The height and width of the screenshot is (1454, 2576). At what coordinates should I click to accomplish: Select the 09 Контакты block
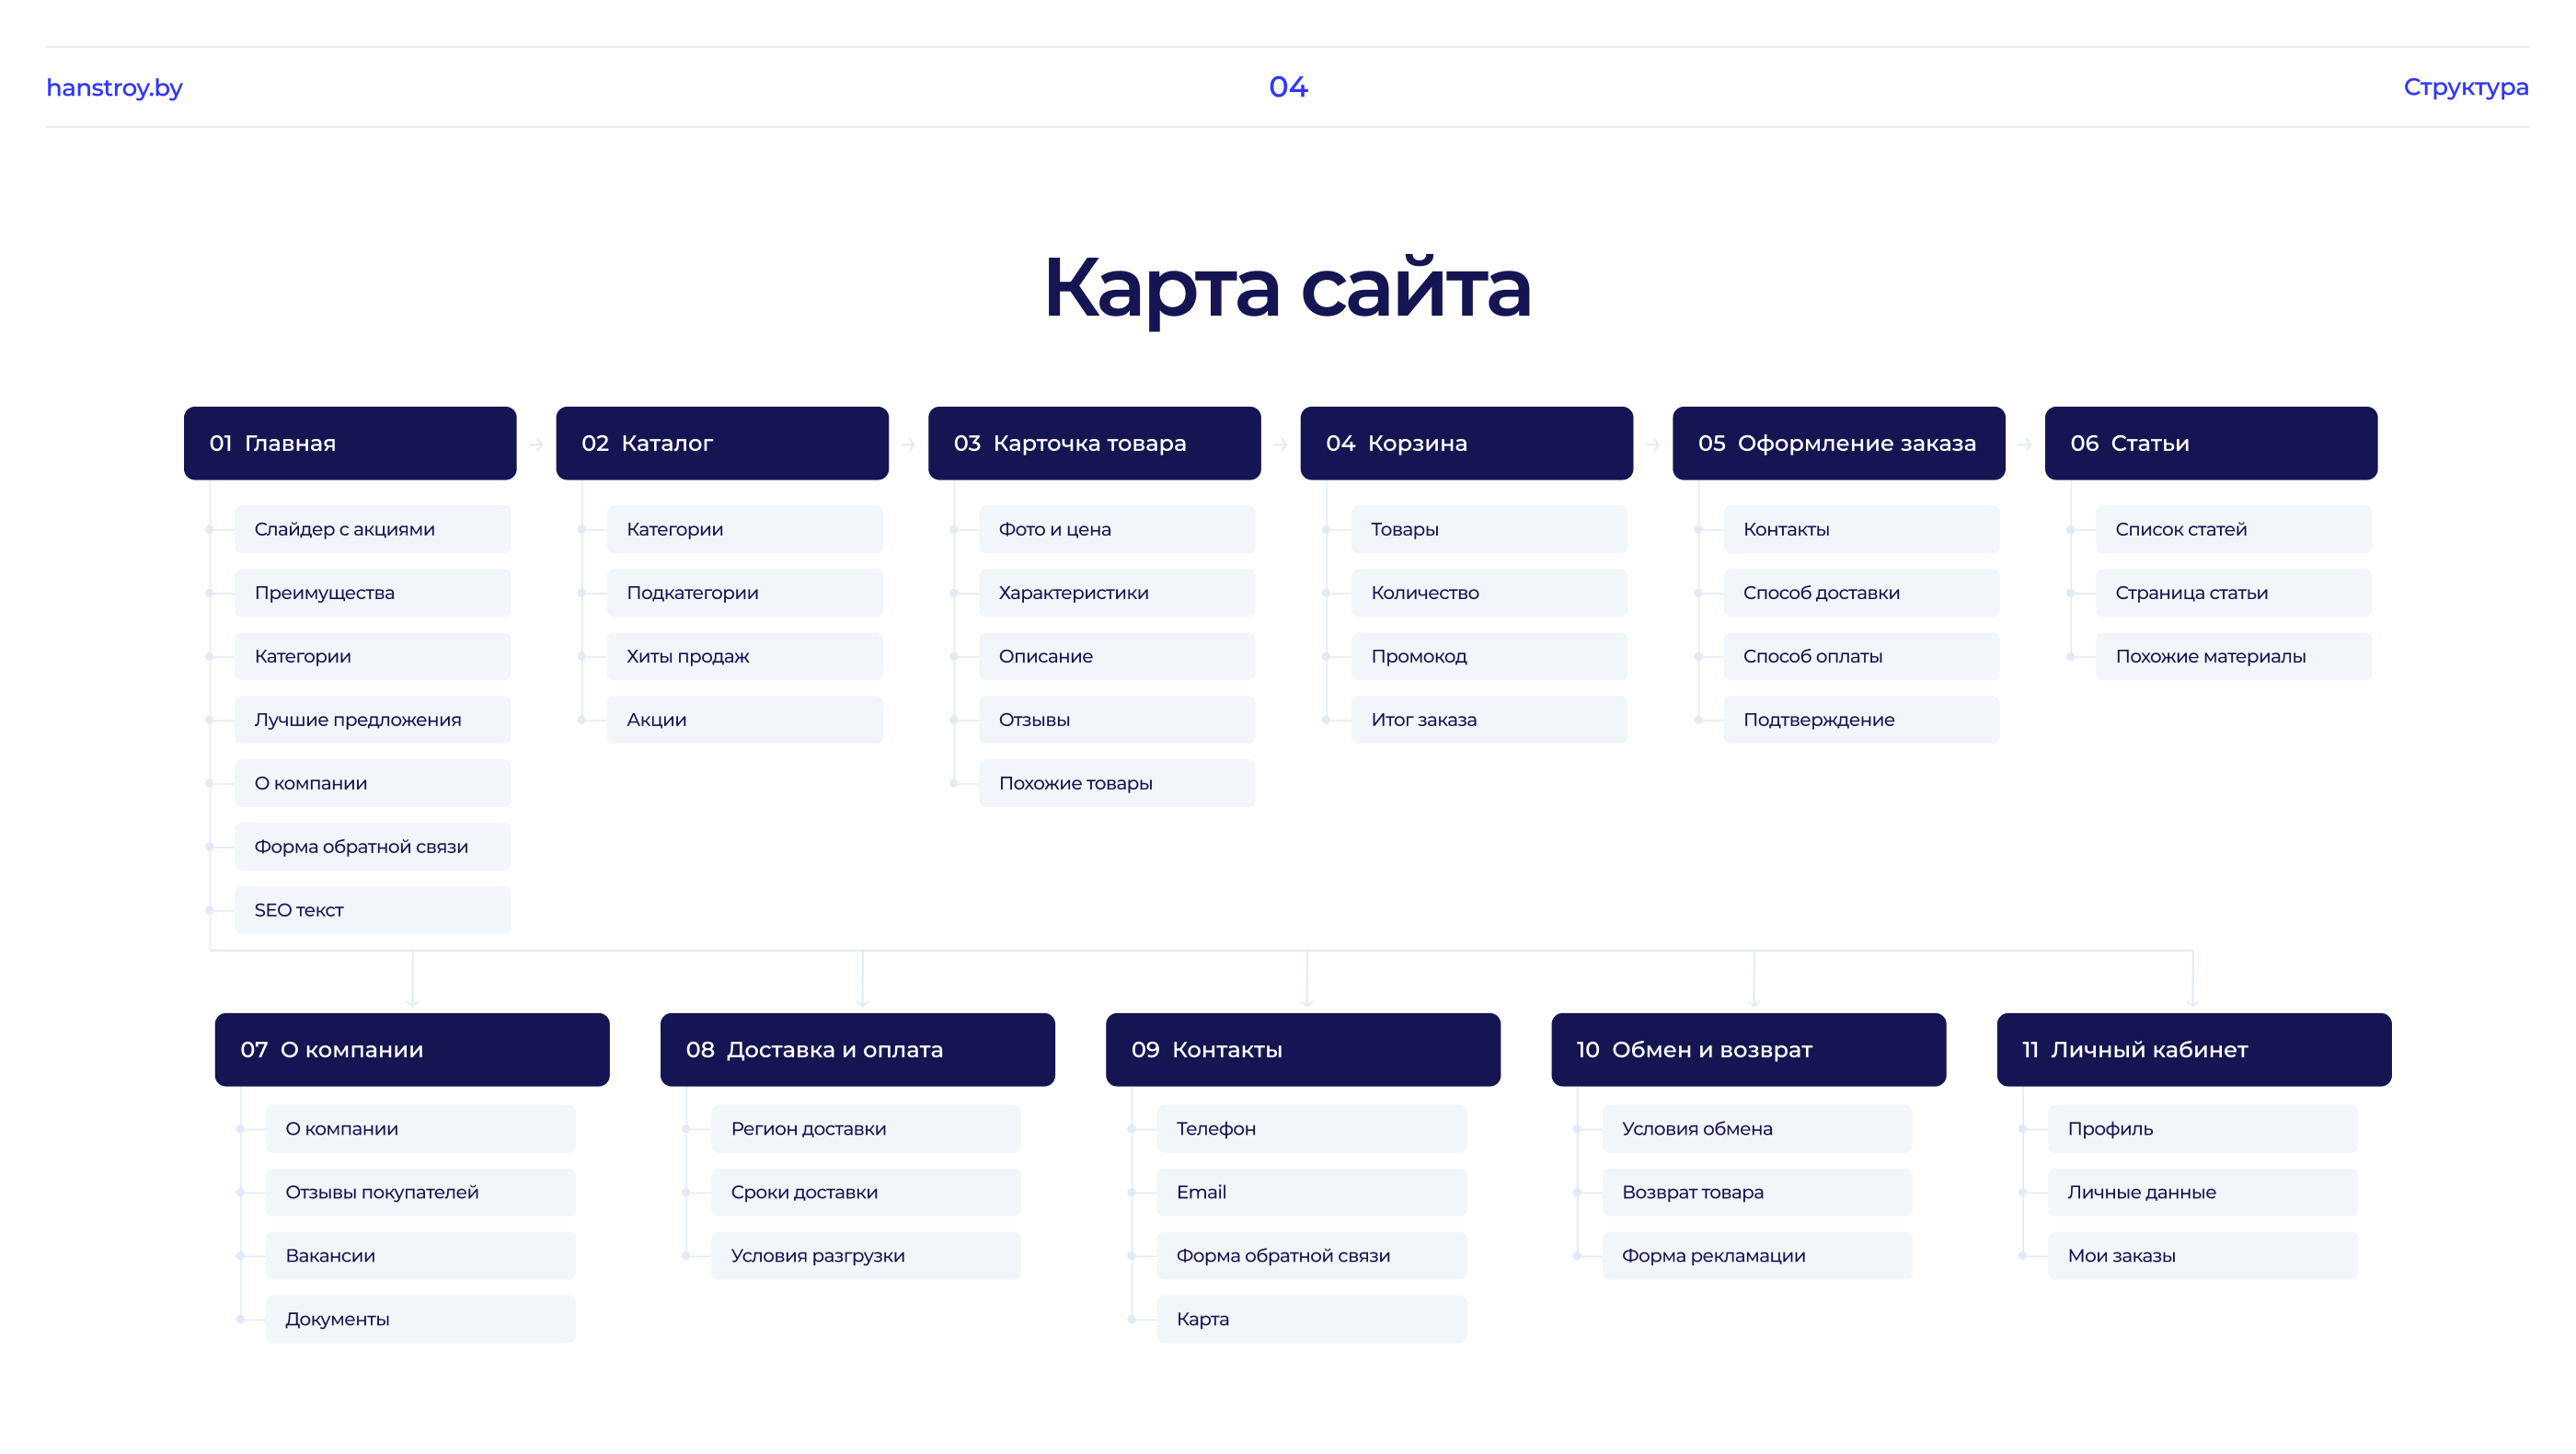coord(1303,1049)
